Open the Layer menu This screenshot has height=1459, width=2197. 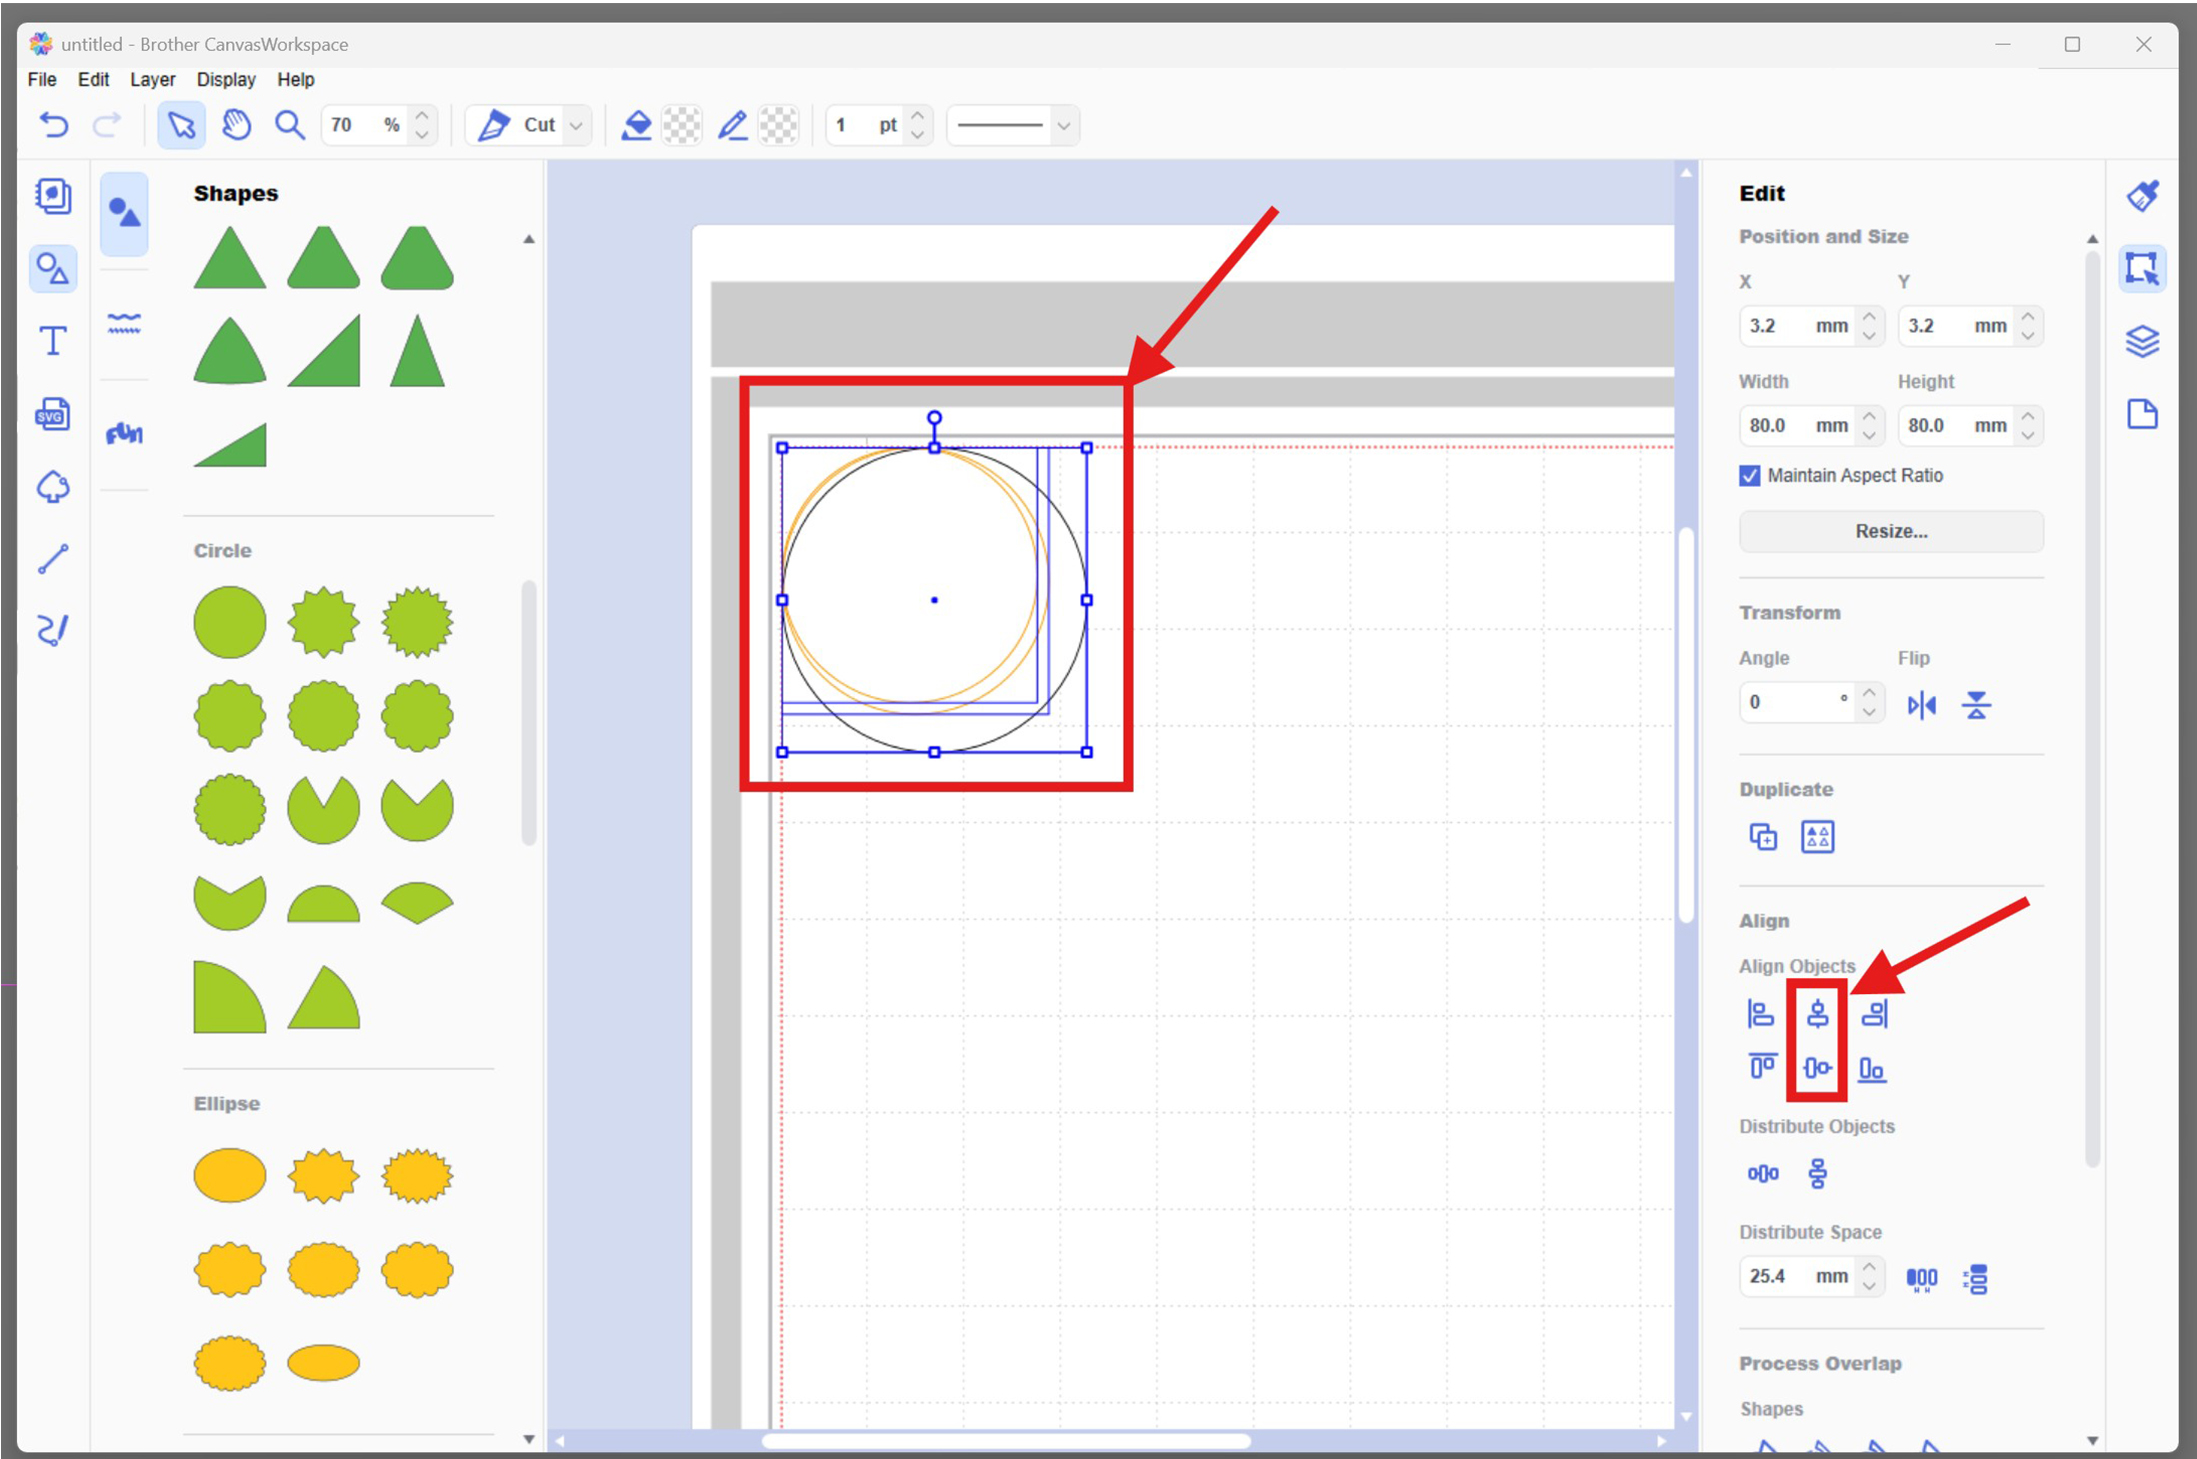(152, 79)
